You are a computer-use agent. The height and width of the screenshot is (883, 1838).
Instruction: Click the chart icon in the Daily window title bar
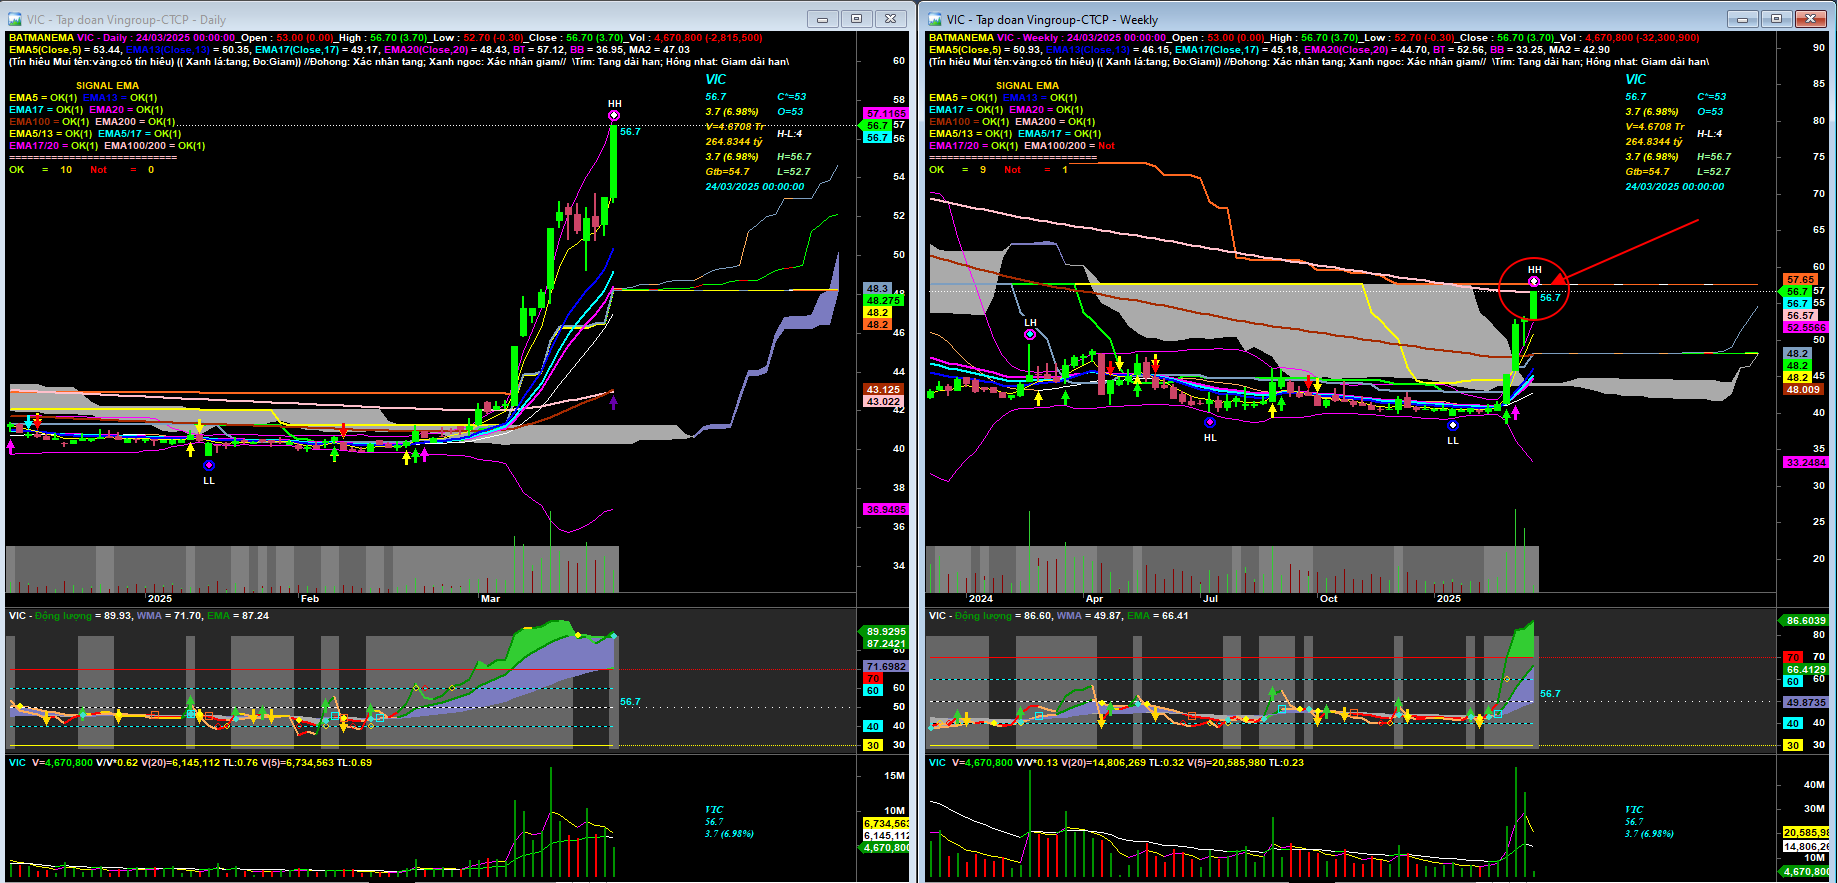(x=14, y=19)
